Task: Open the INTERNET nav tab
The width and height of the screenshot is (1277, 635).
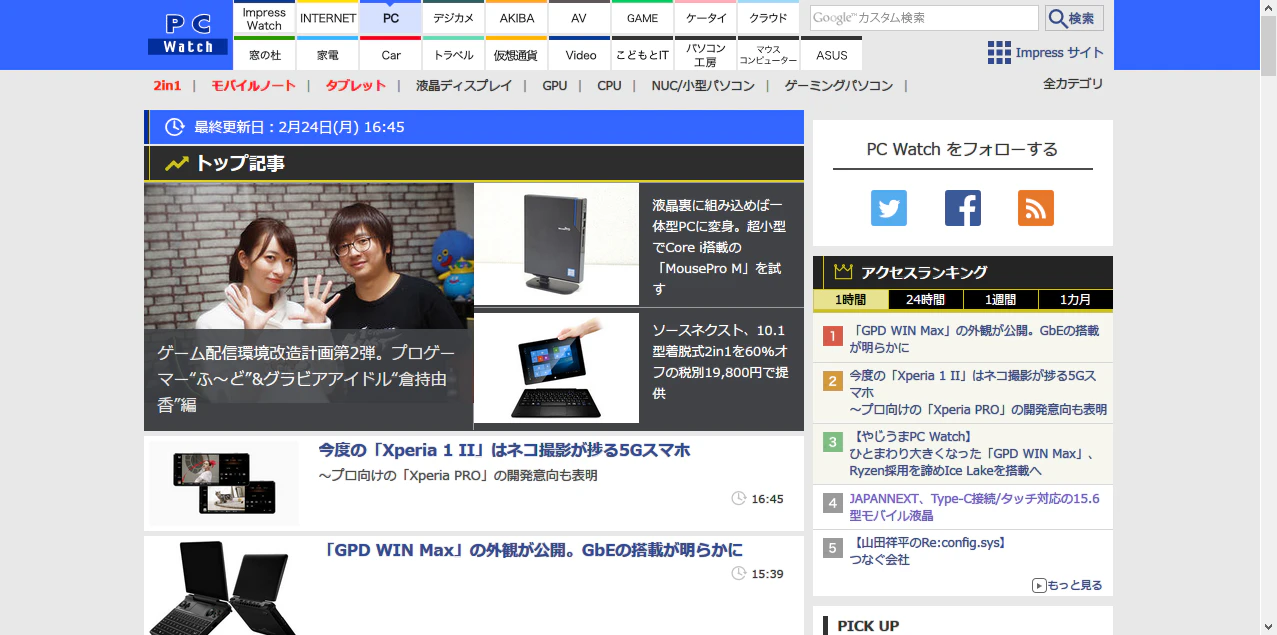Action: 328,17
